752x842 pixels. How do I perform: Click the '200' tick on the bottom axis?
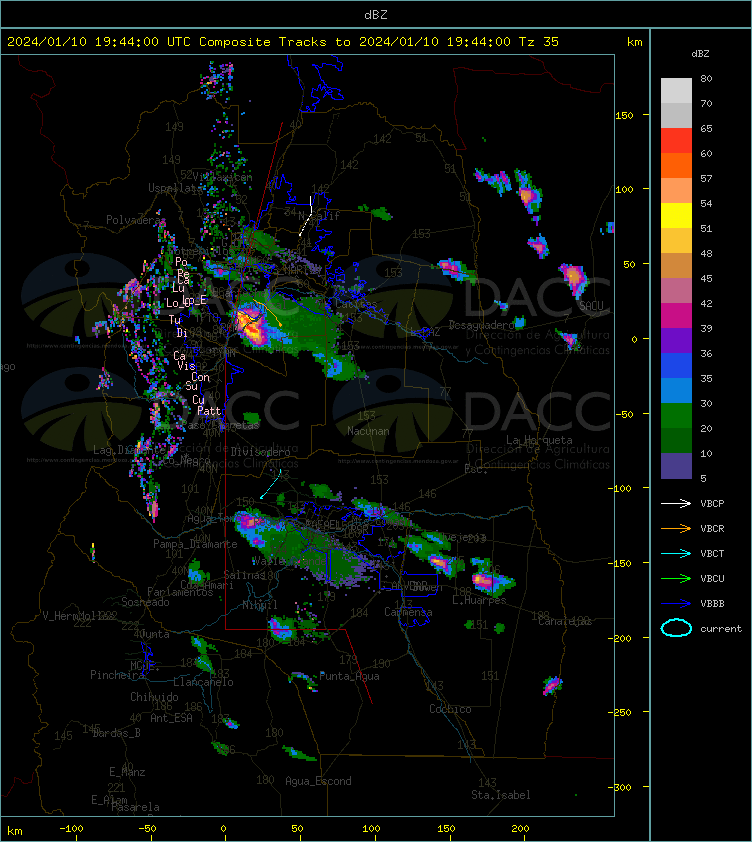pyautogui.click(x=520, y=829)
